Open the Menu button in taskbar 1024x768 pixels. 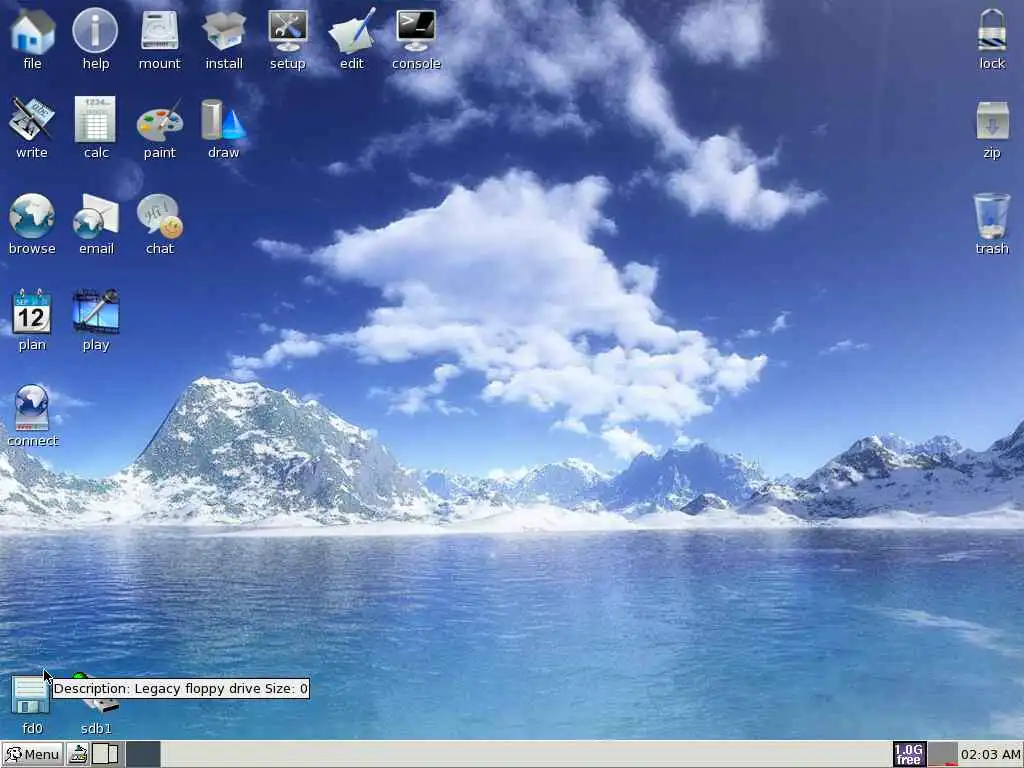33,754
